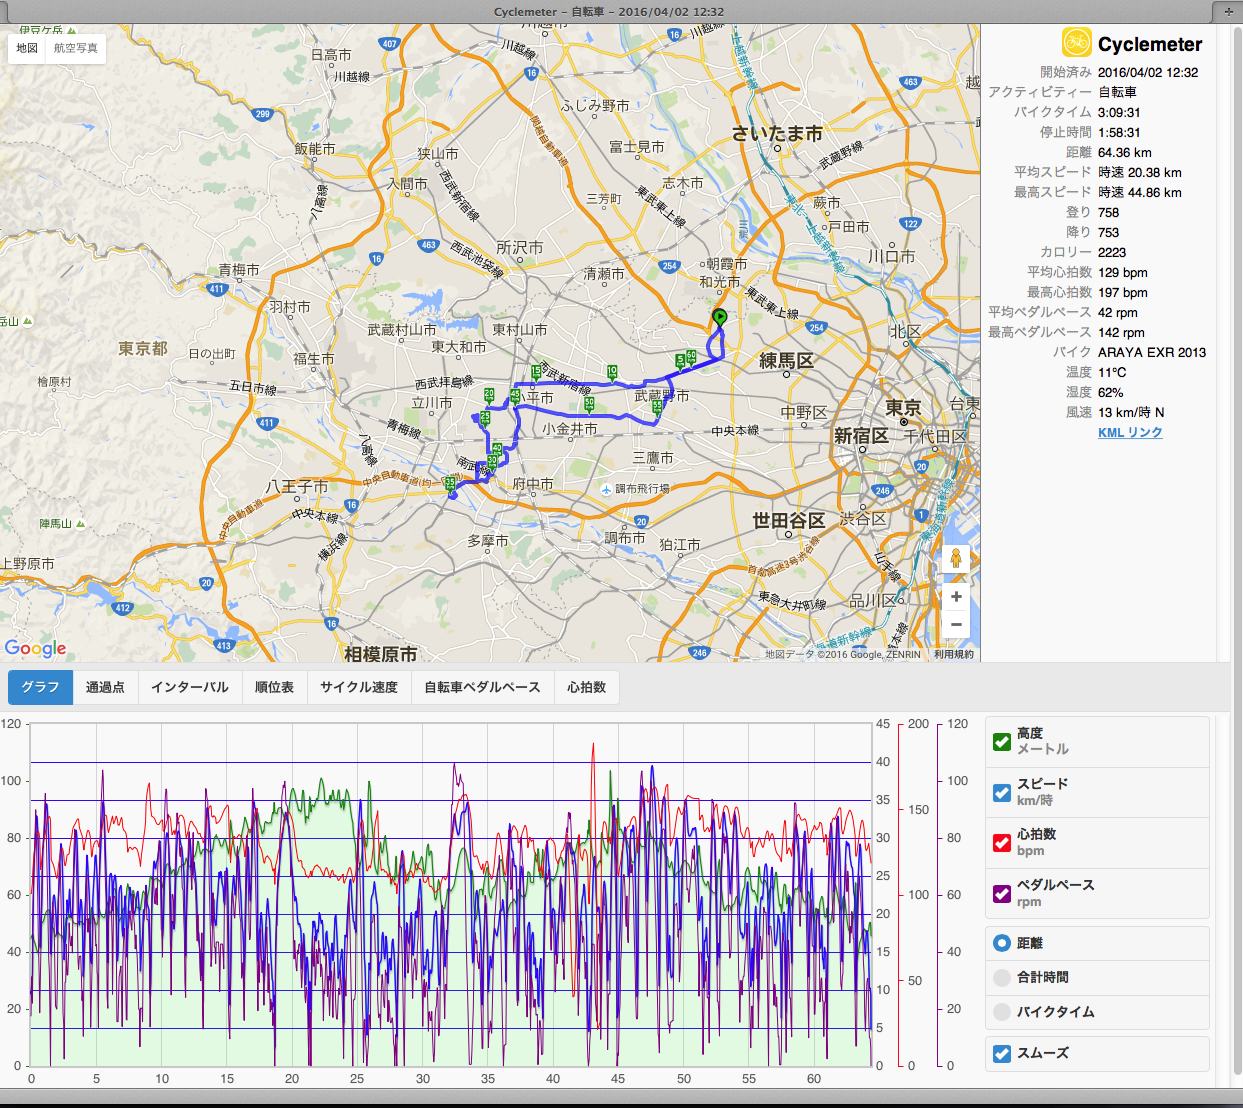Viewport: 1243px width, 1108px height.
Task: Click the bike time value 3:09:31
Action: click(1119, 112)
